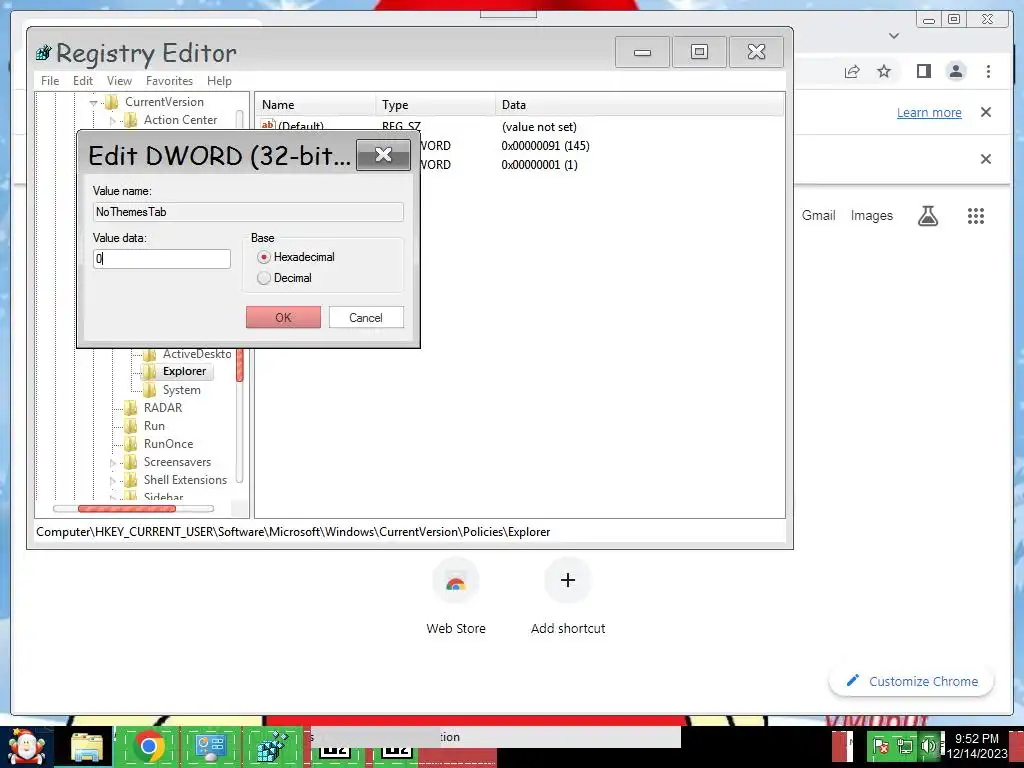Screen dimensions: 1024x768
Task: Open Chrome's three-dot menu
Action: pos(988,71)
